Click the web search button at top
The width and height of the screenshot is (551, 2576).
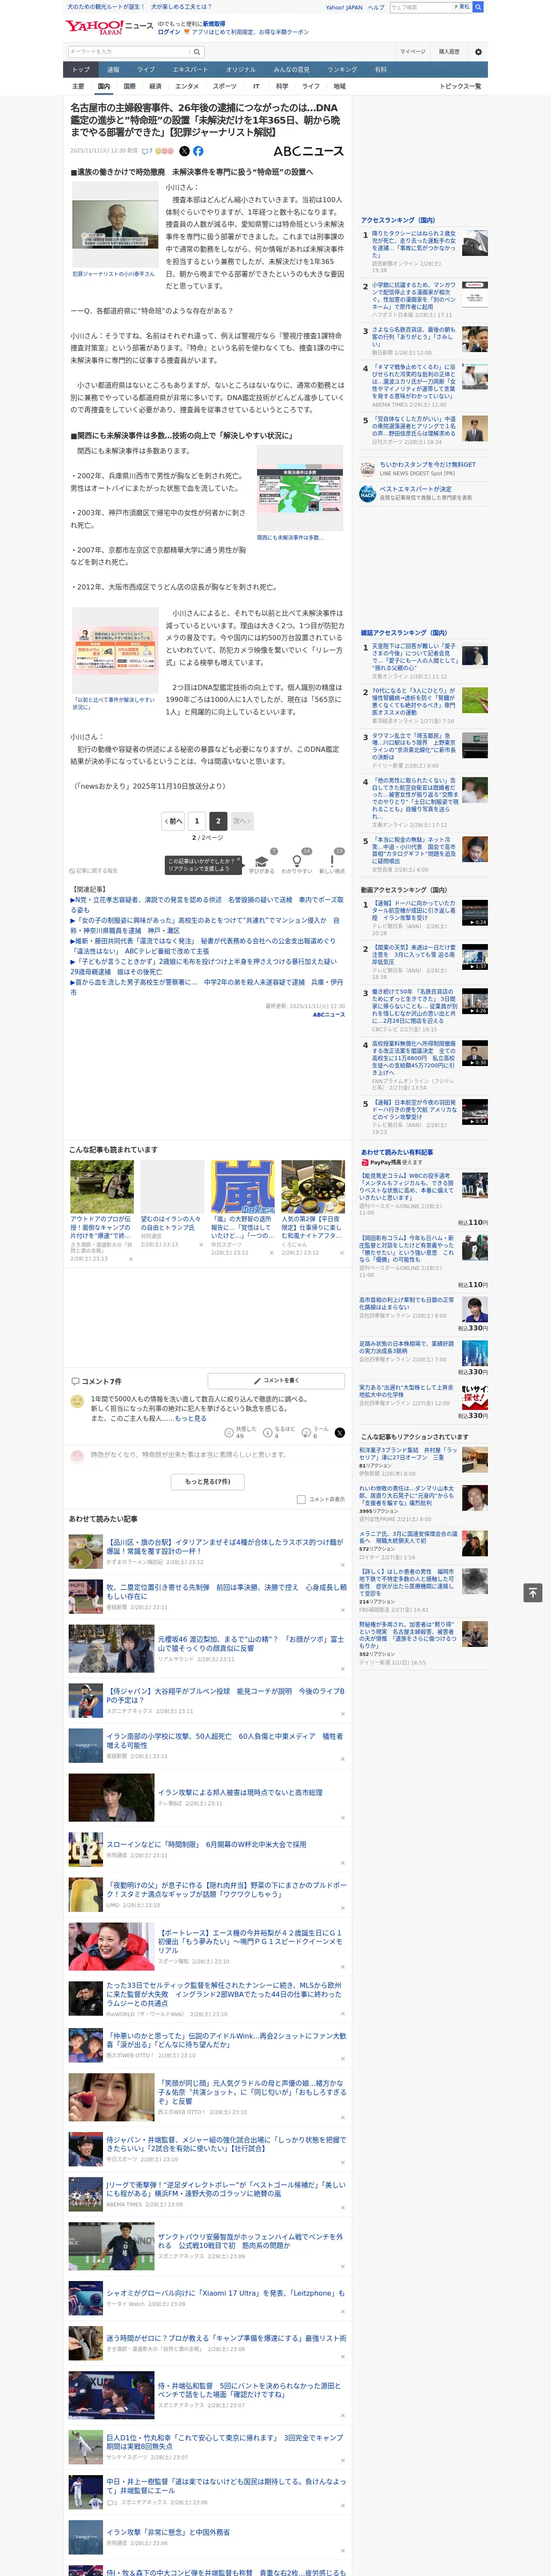(478, 7)
